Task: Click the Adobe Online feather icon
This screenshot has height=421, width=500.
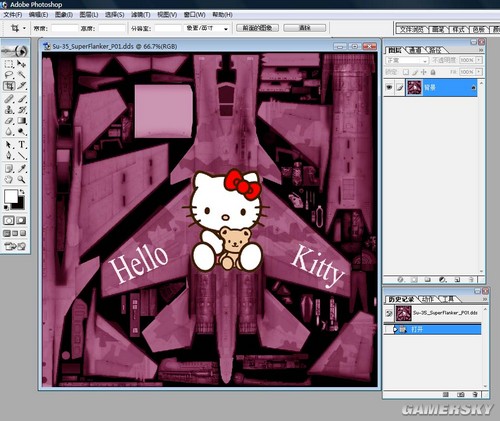Action: 15,51
